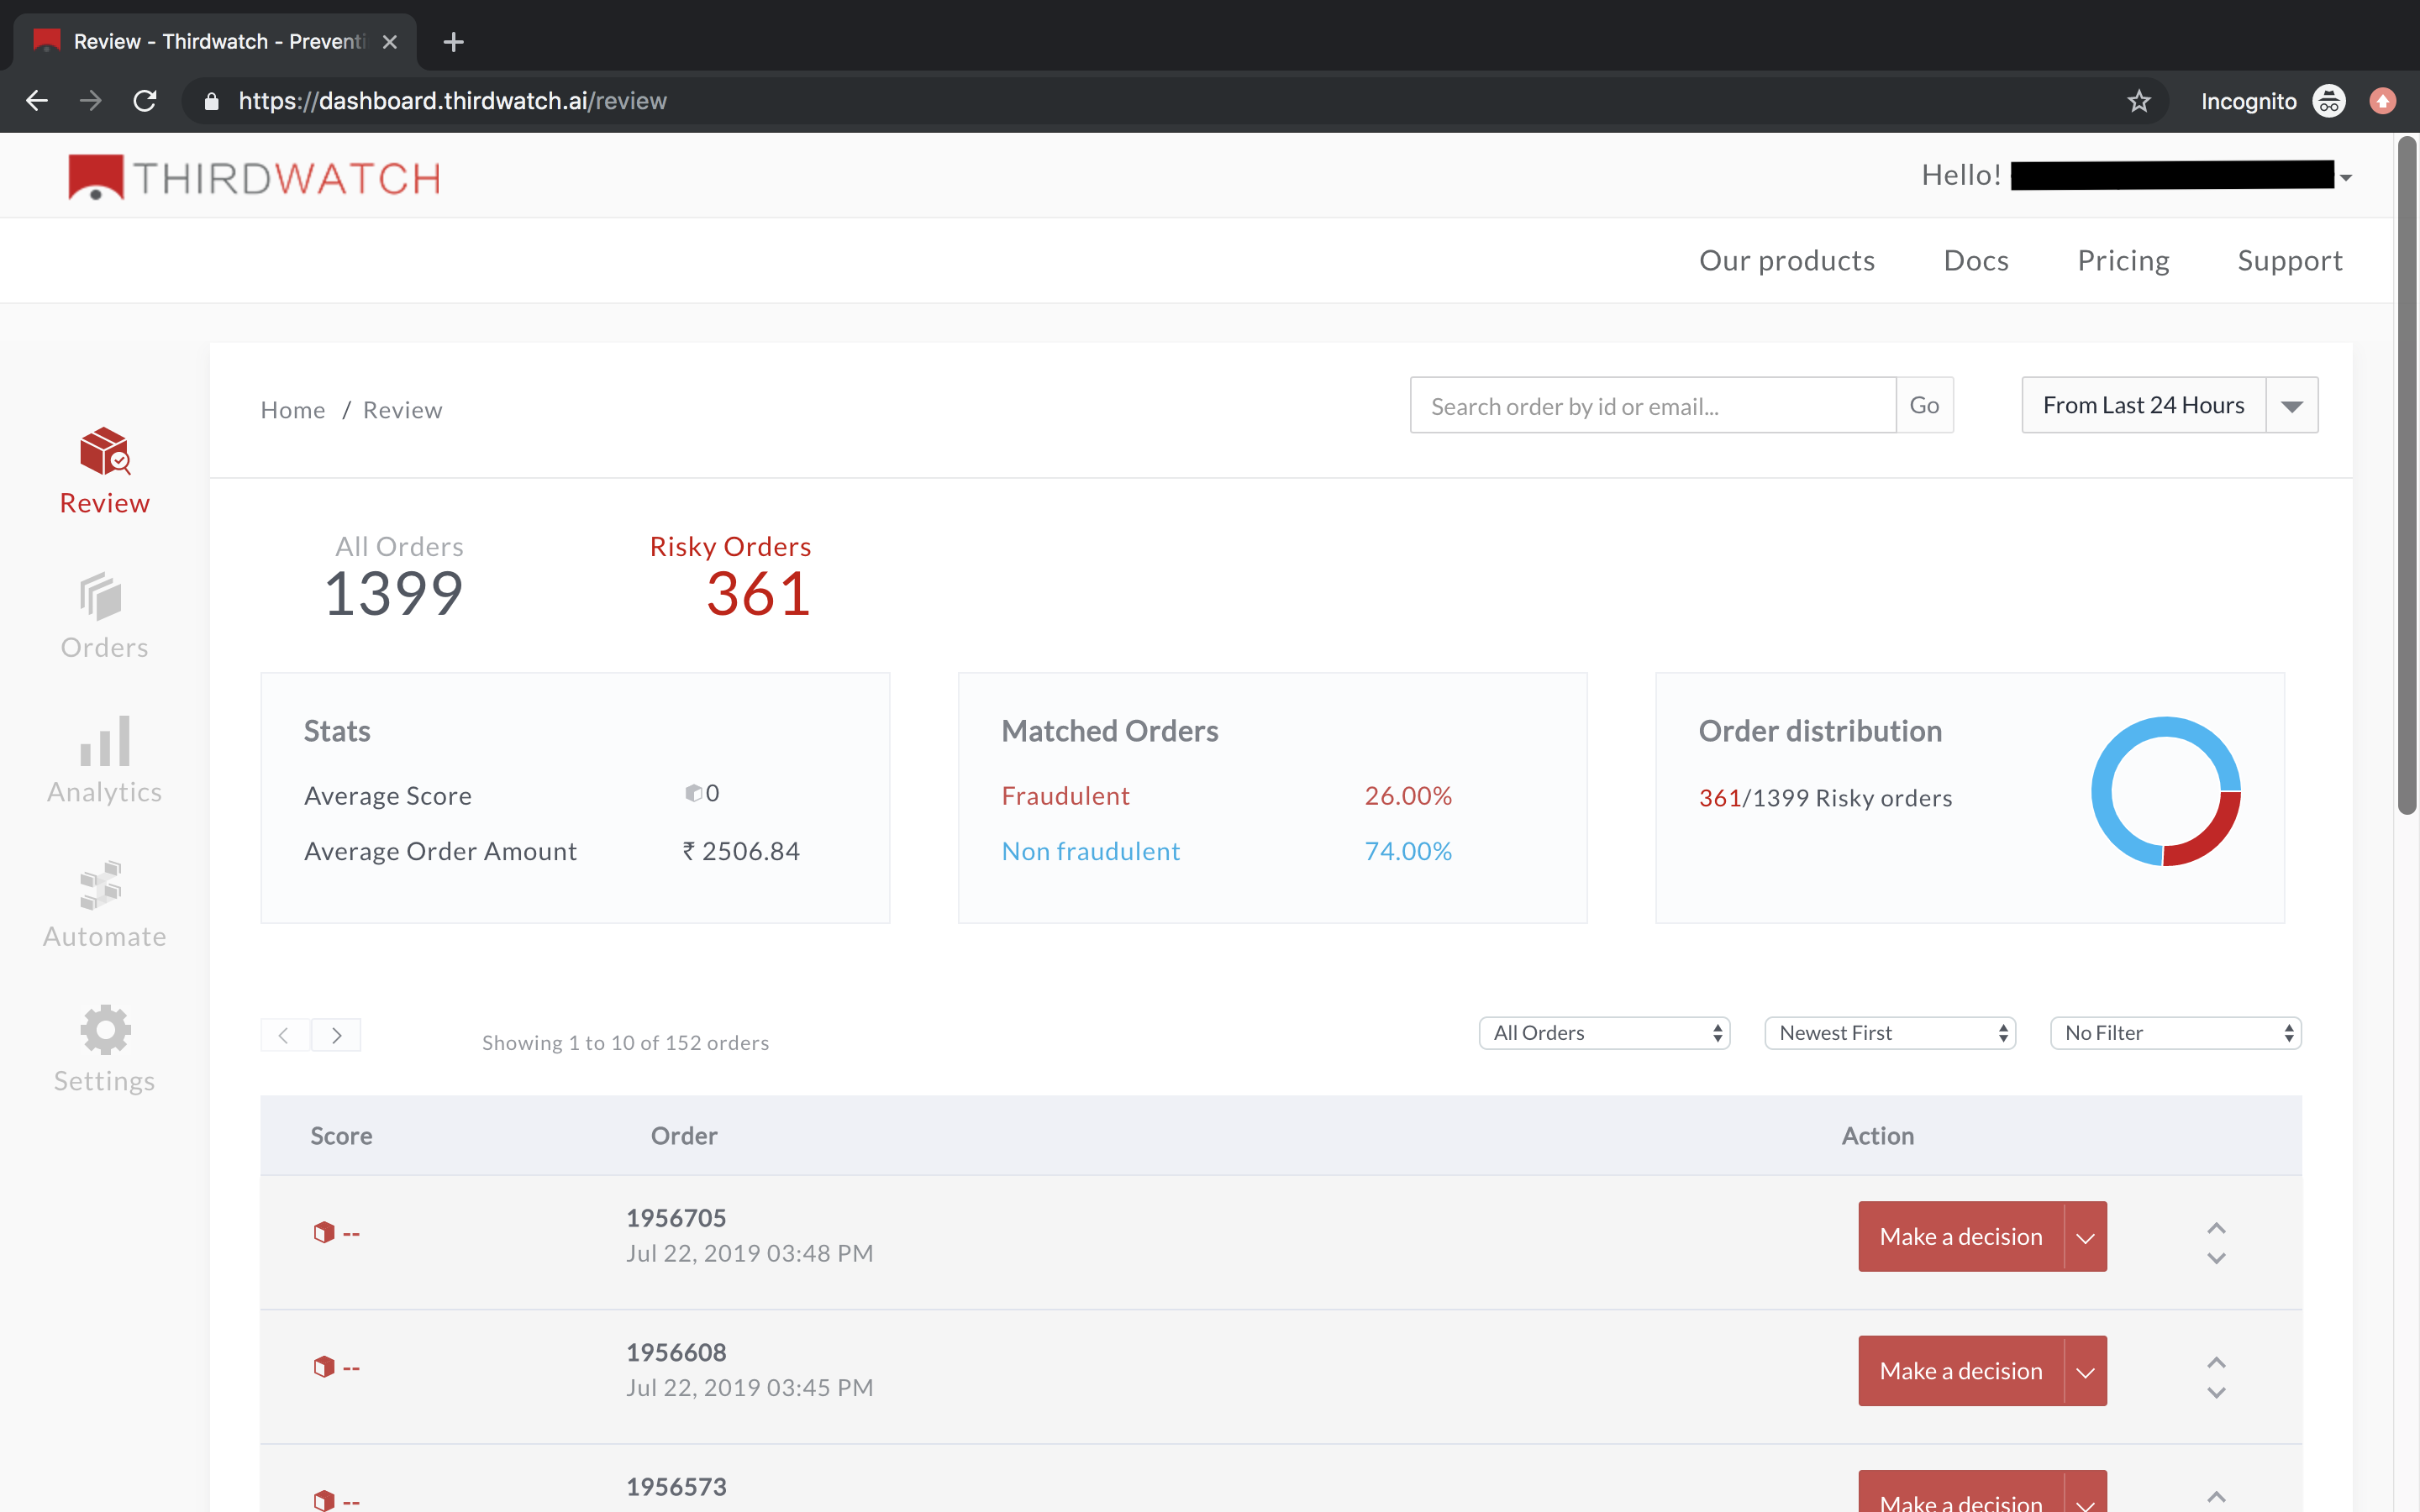Switch to the All Orders summary tab

tap(396, 576)
